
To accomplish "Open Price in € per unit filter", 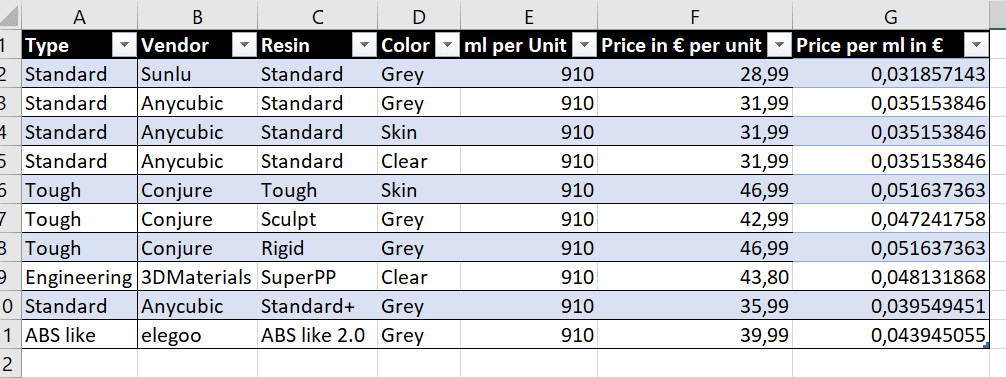I will (779, 46).
